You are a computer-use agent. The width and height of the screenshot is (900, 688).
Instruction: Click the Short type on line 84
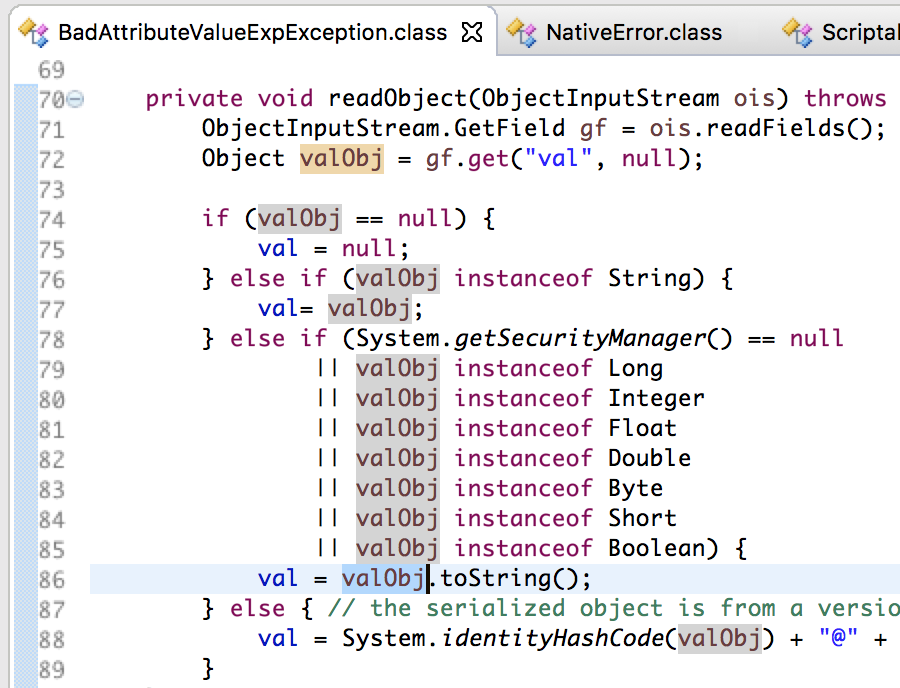(x=642, y=518)
